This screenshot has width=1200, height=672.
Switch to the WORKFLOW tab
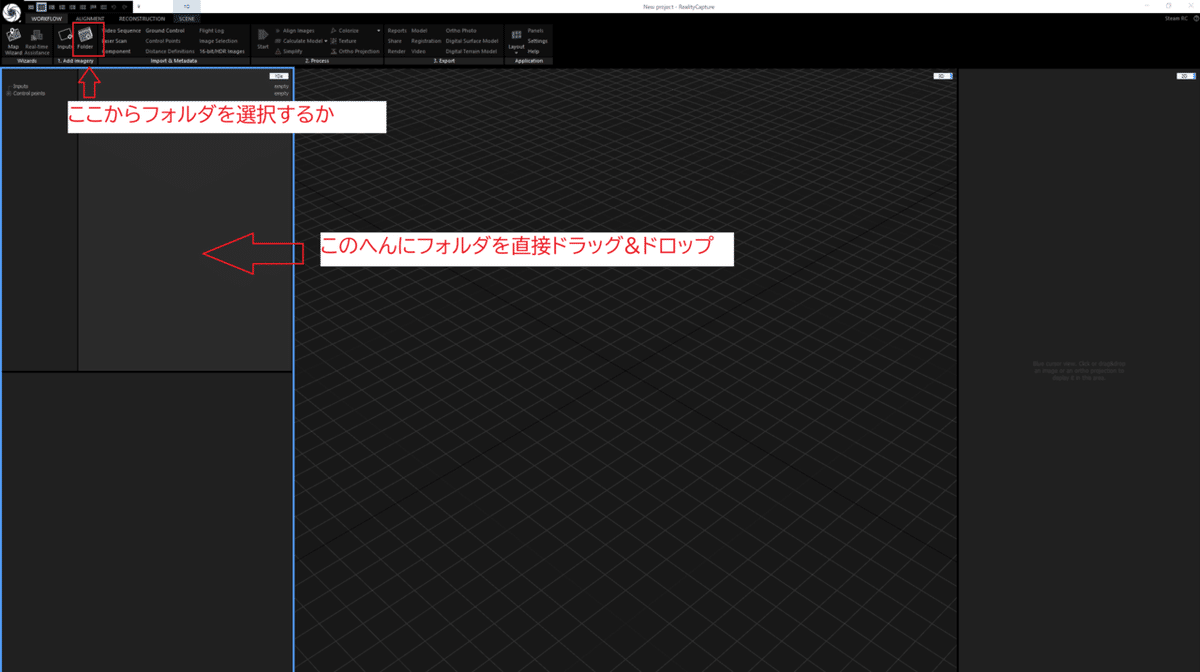pos(46,18)
